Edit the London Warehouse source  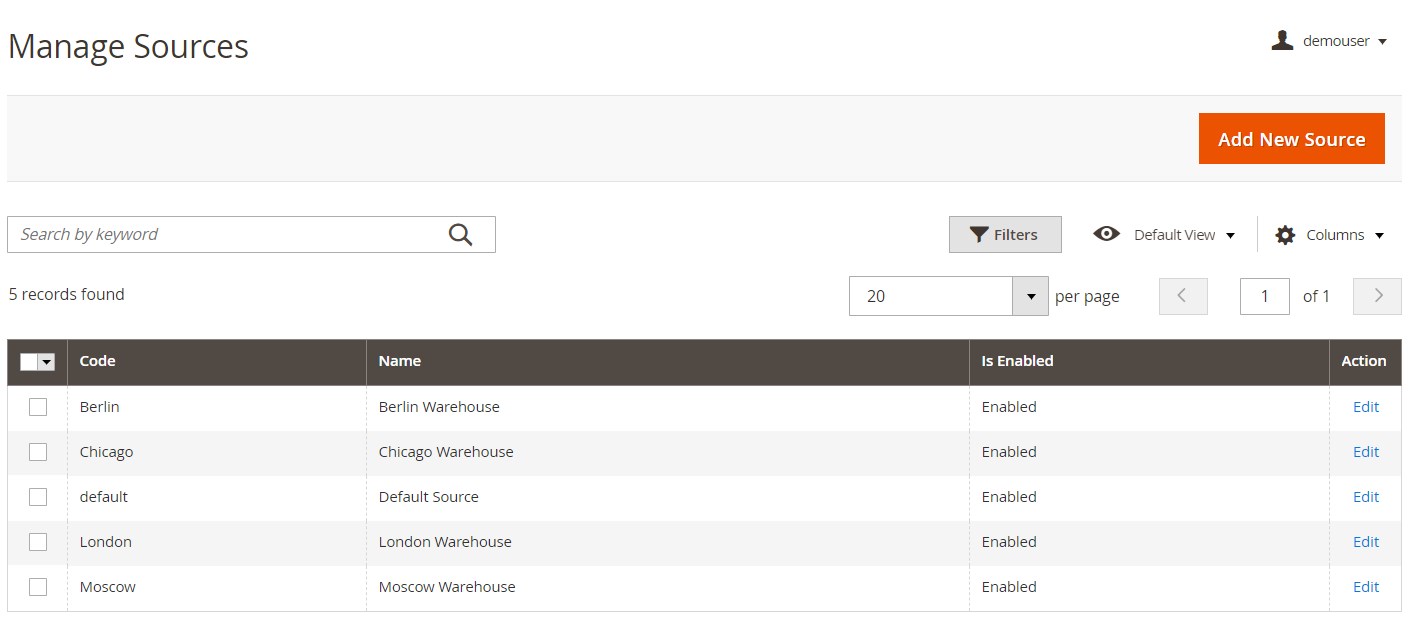1365,542
